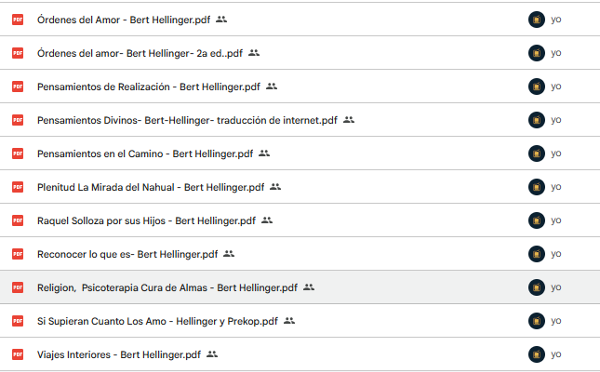Click PDF icon of Órdenes del Amor file

(18, 20)
